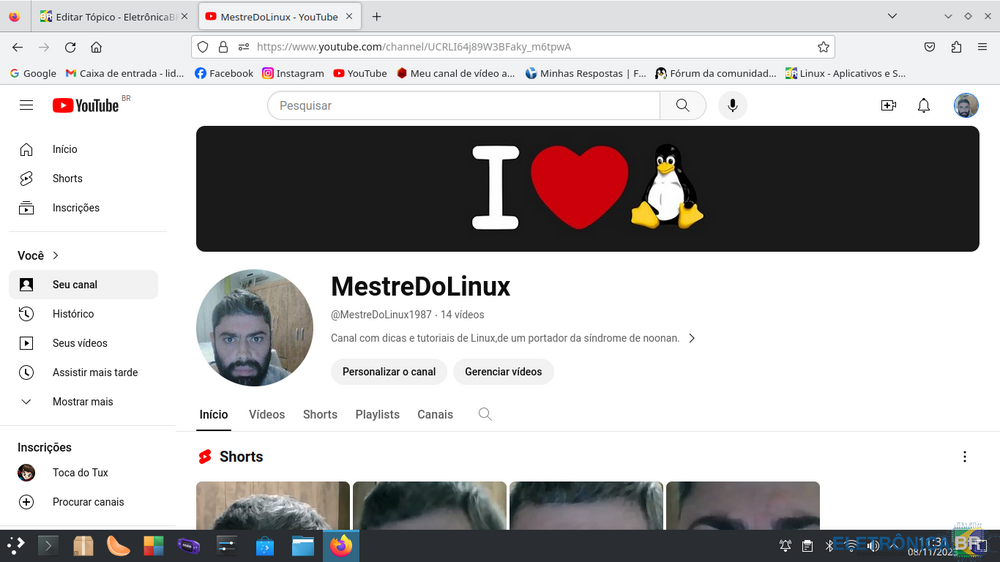Viewport: 1000px width, 562px height.
Task: Bookmark this page with star icon
Action: (823, 47)
